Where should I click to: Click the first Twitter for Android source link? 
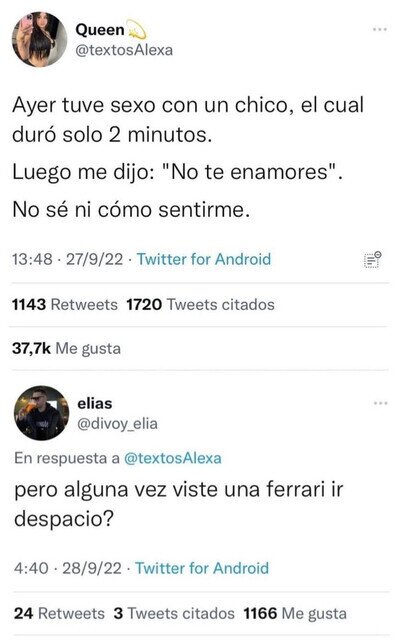[x=204, y=259]
